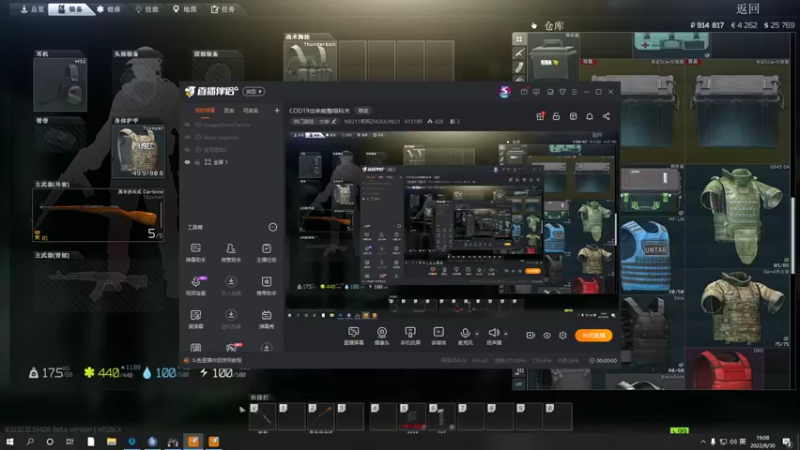The image size is (800, 450).
Task: Open the streaming app hamburger menu
Action: pyautogui.click(x=574, y=92)
